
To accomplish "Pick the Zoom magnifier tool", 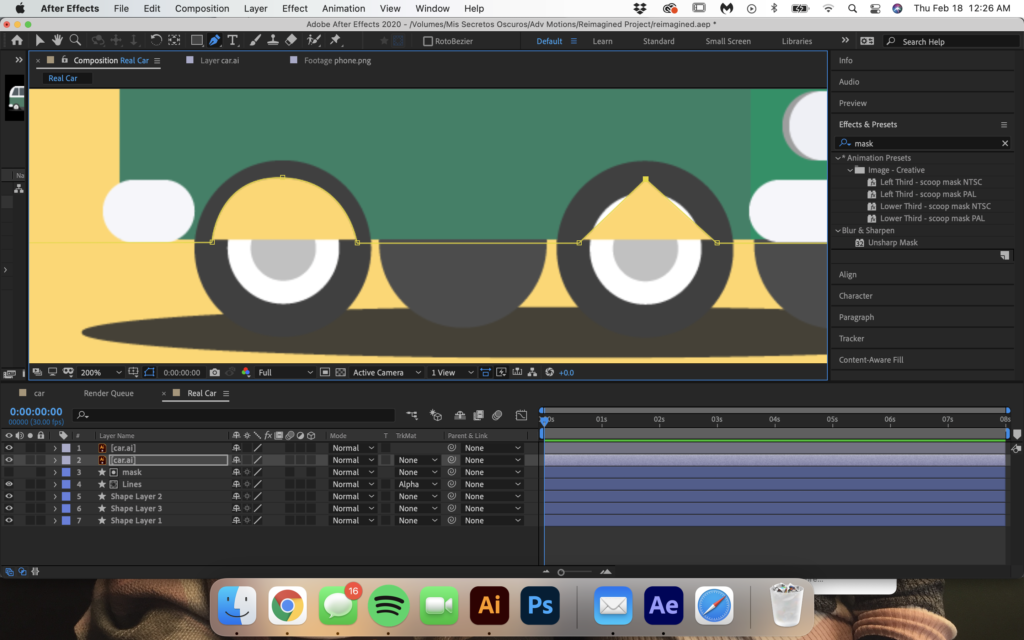I will pyautogui.click(x=76, y=41).
